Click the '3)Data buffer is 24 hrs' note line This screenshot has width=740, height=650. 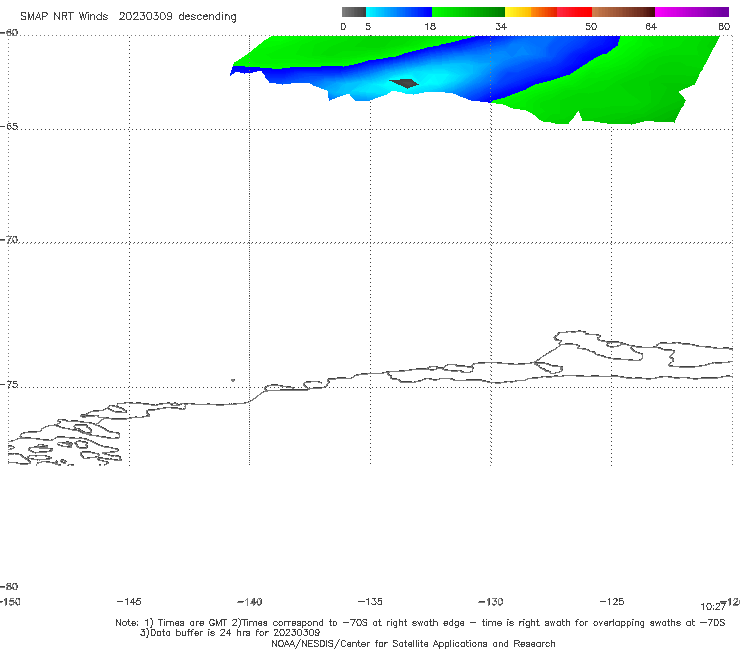click(230, 633)
